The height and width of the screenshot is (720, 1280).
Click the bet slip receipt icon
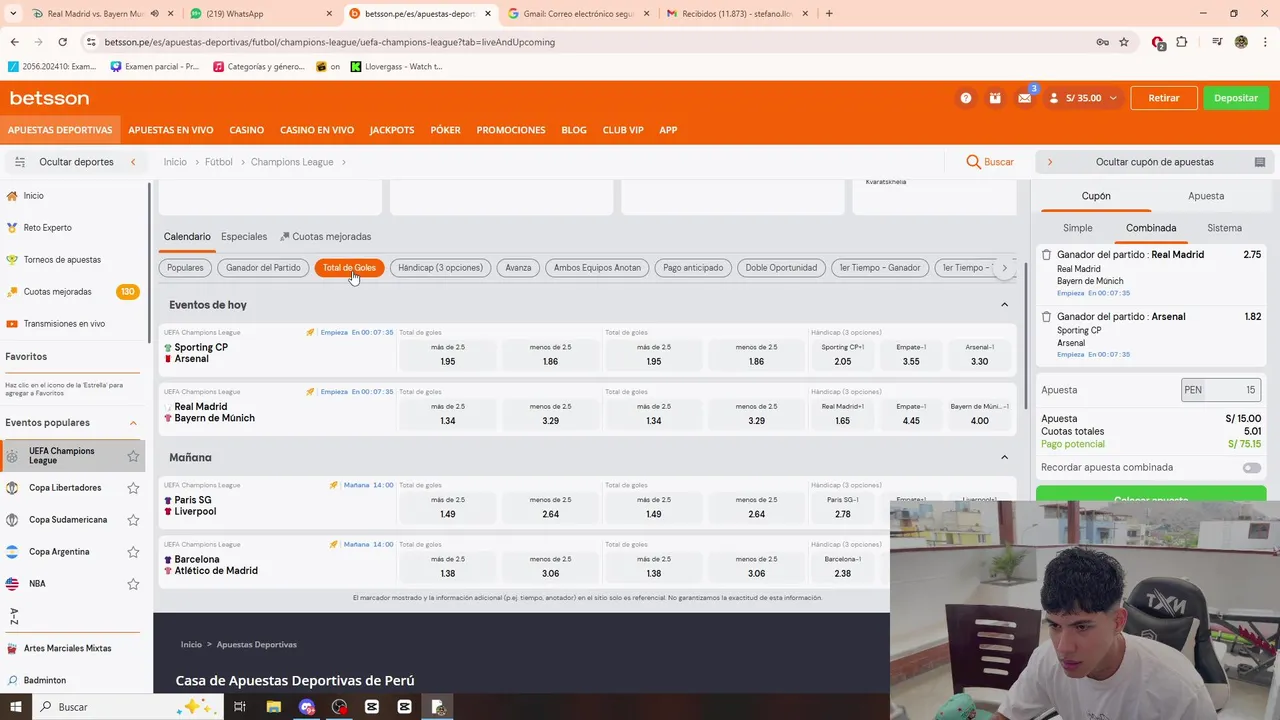[1260, 162]
